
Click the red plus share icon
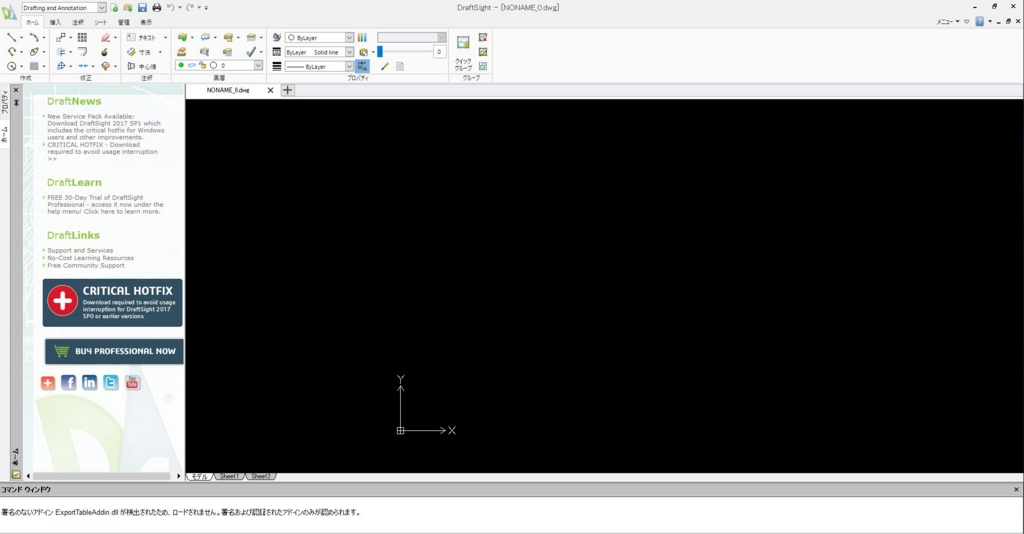tap(48, 383)
